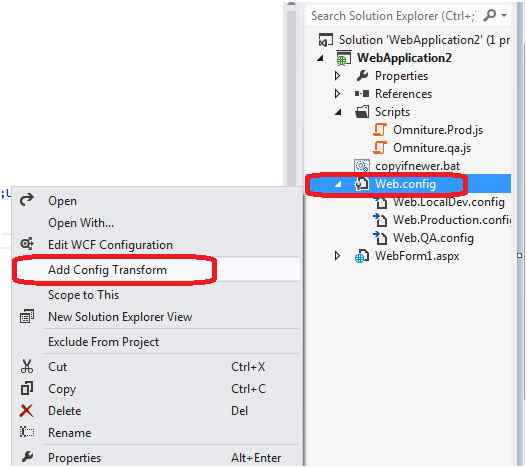Click the Scripts folder icon
The image size is (527, 468).
pos(362,112)
